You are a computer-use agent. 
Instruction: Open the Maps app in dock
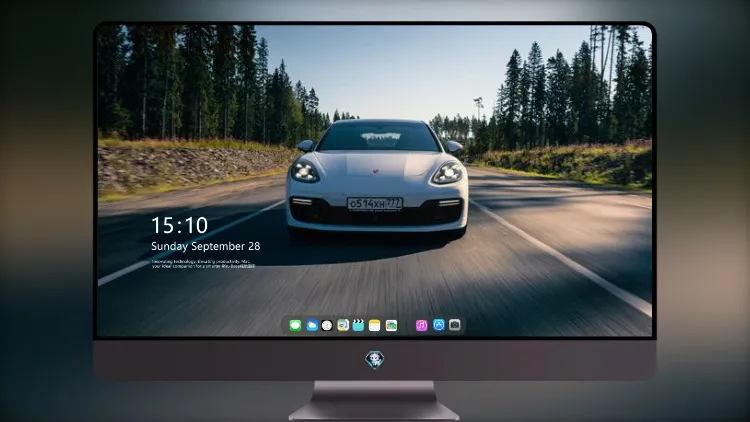coord(342,325)
